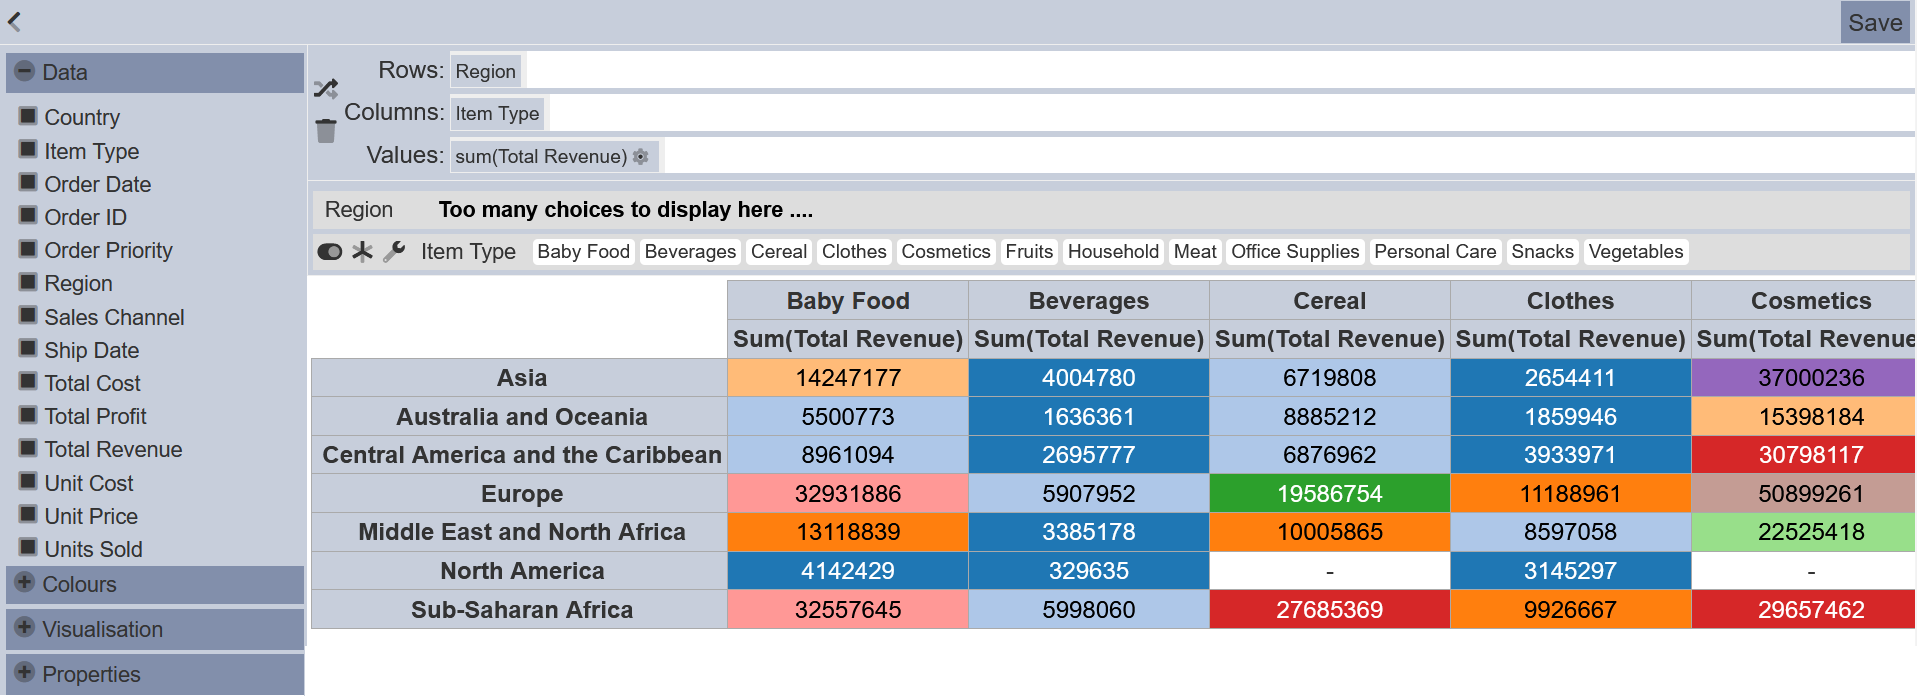Click the Item Type chip in Columns
This screenshot has height=696, width=1917.
coord(497,113)
